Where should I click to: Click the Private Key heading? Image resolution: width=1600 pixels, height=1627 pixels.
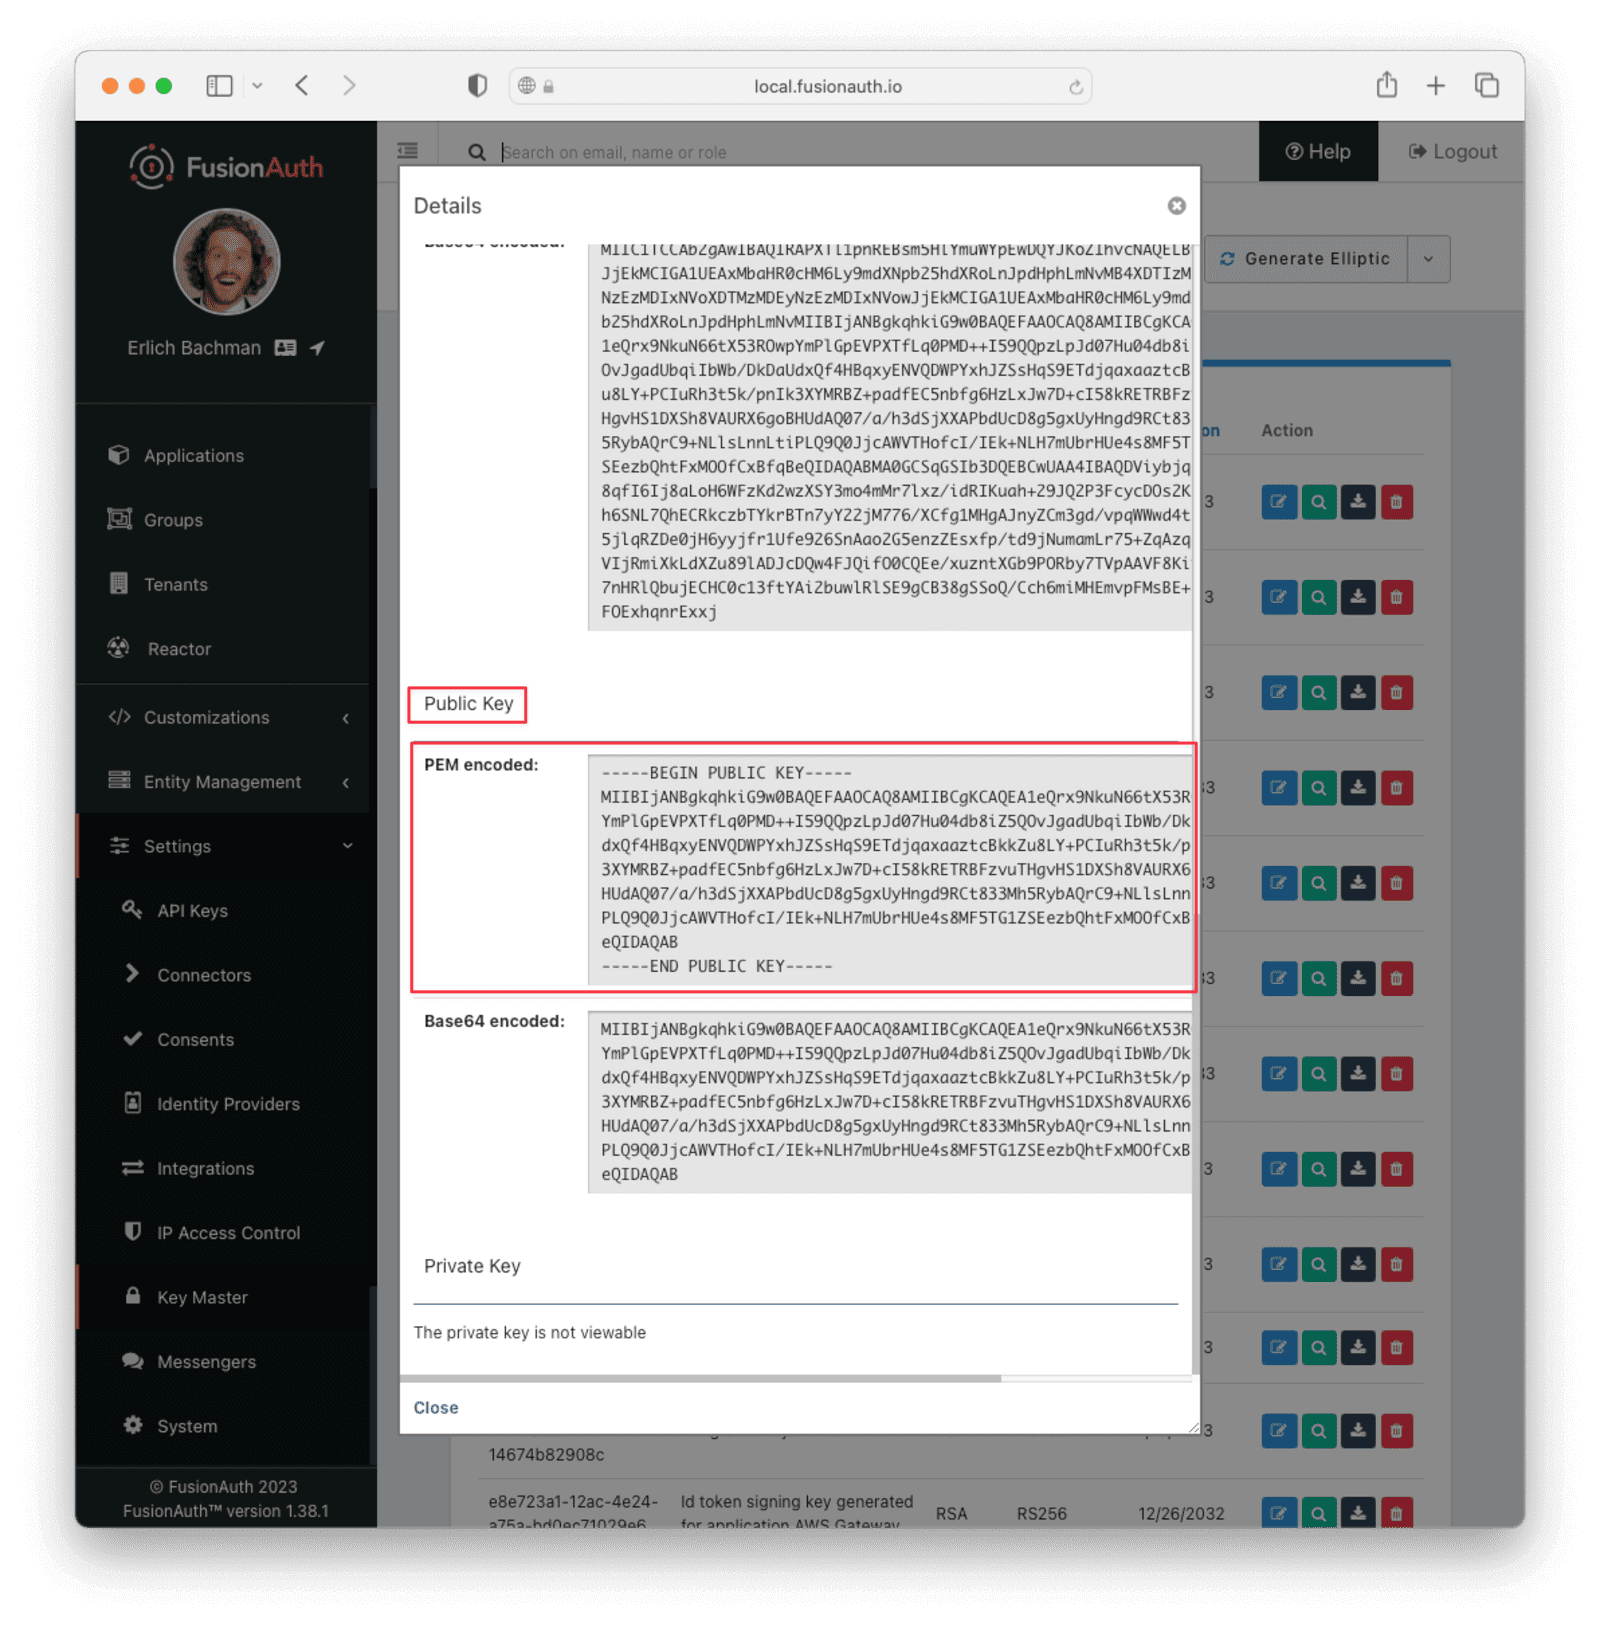pos(472,1266)
